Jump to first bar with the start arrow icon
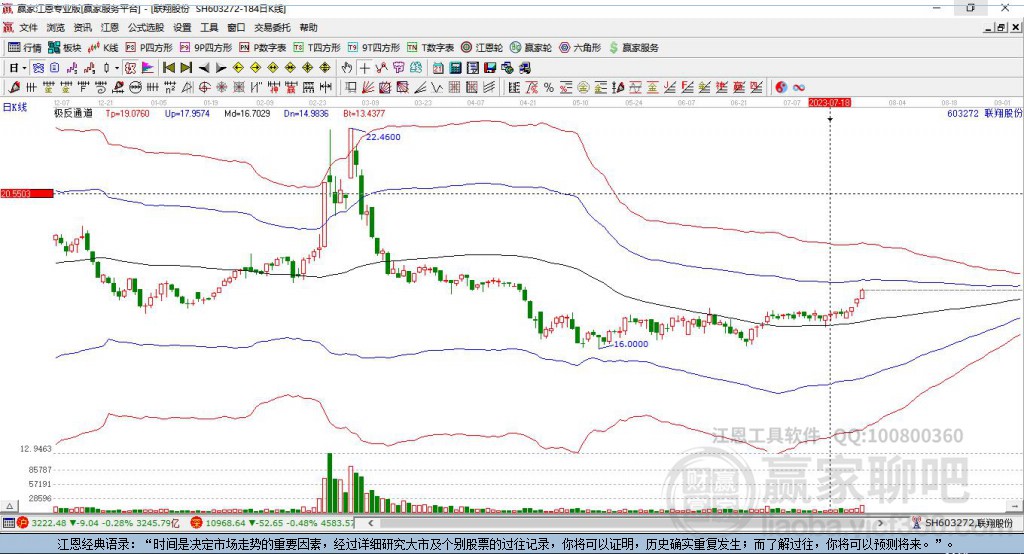The height and width of the screenshot is (554, 1024). click(x=168, y=68)
